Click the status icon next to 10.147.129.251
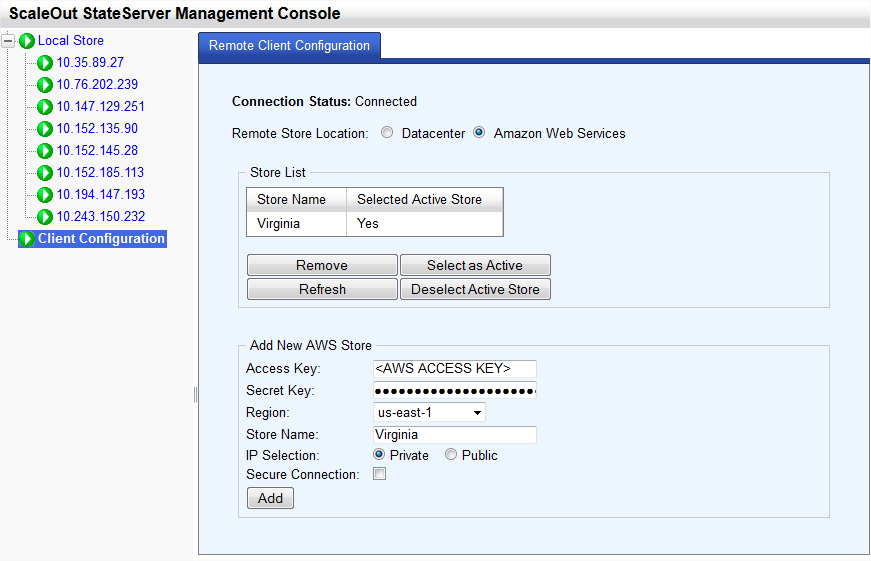 click(45, 107)
